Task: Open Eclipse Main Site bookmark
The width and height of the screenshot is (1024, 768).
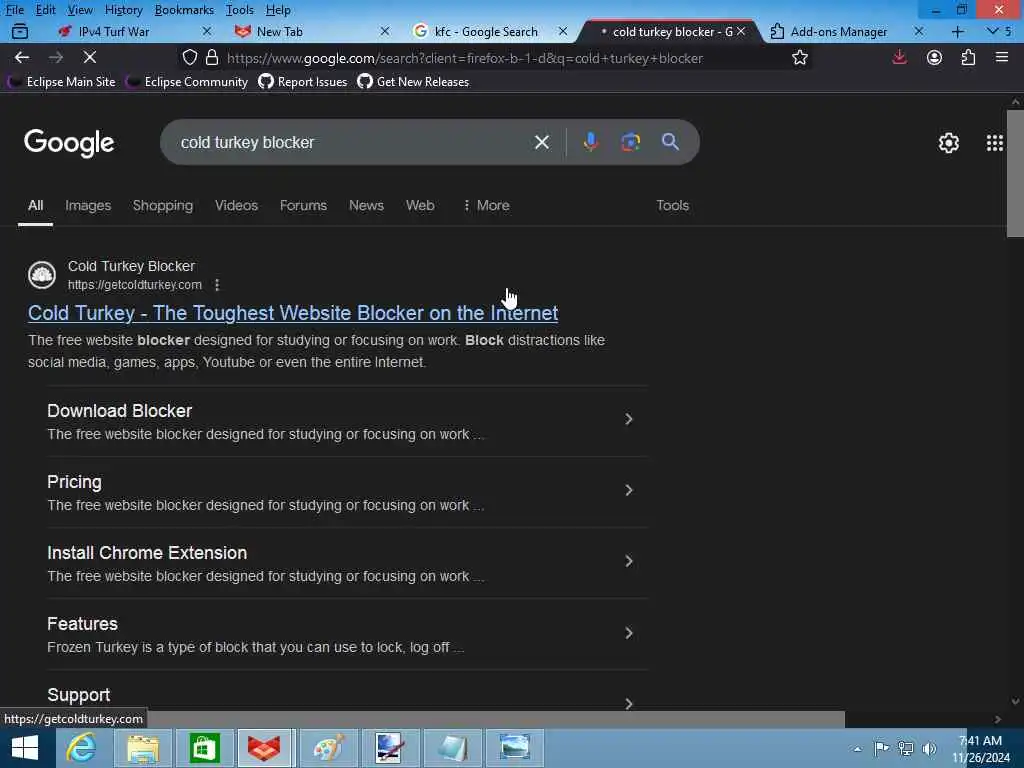Action: (61, 82)
